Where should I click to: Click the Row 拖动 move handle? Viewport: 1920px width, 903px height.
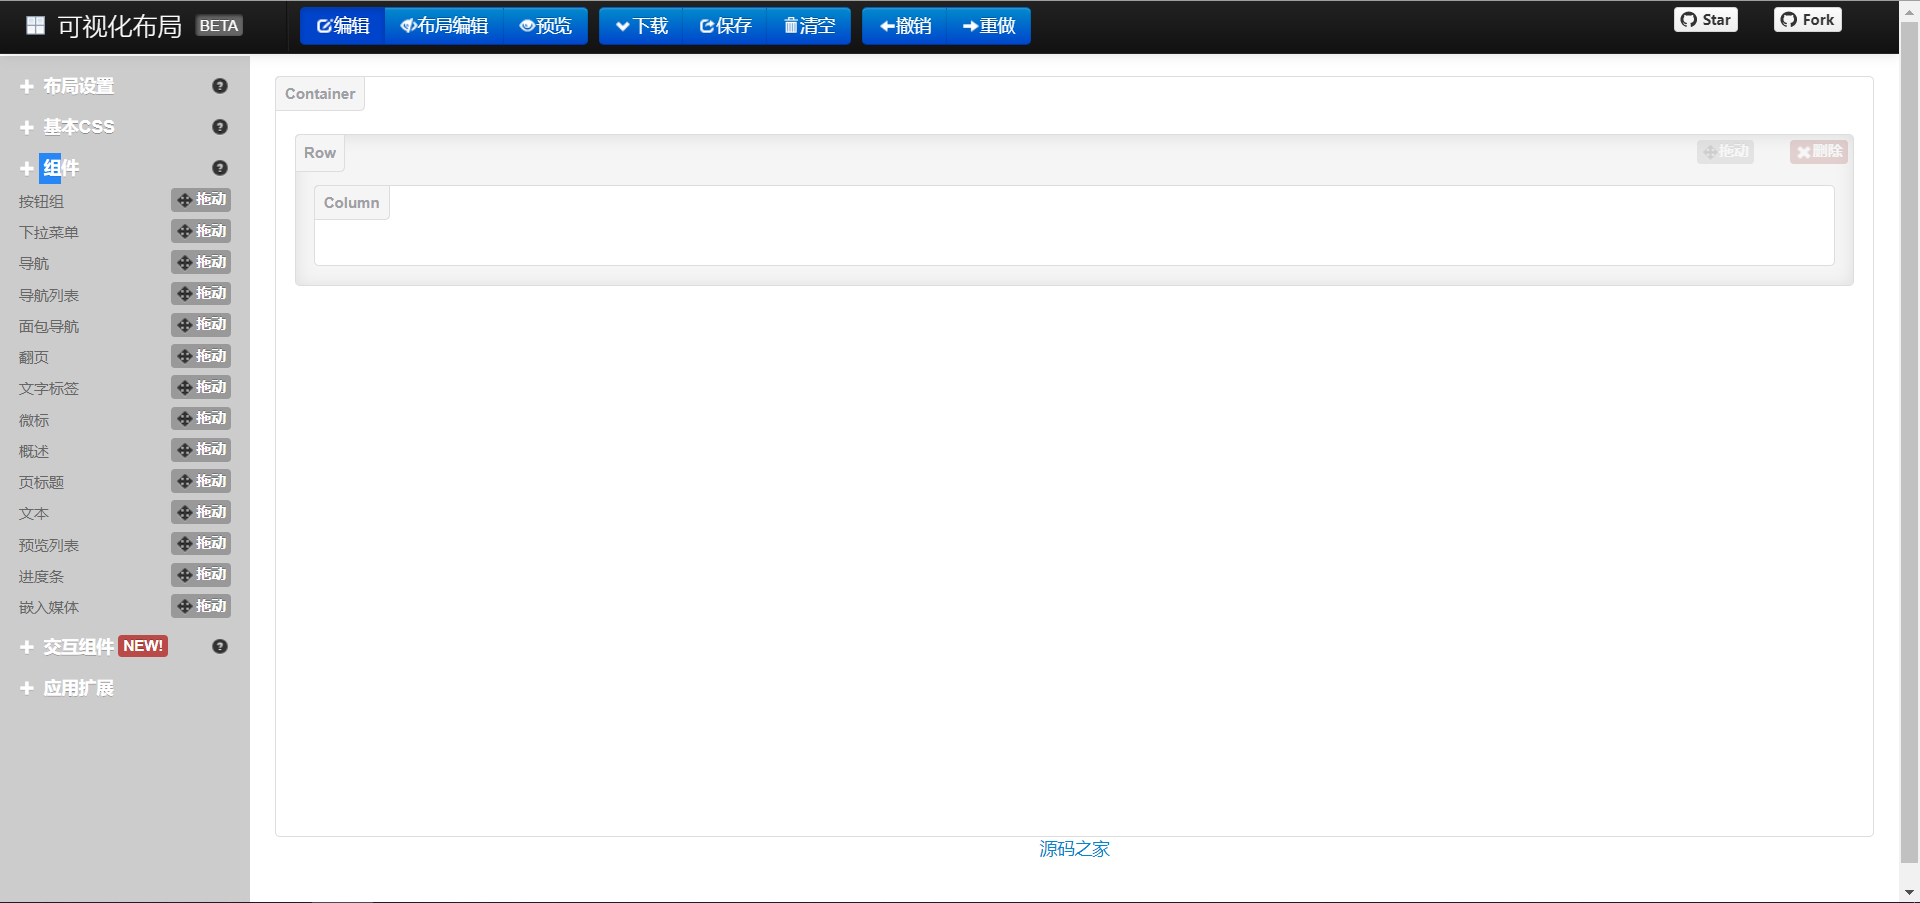(x=1725, y=152)
